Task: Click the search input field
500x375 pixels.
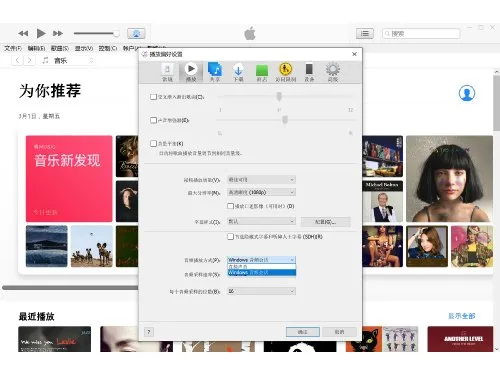Action: coord(421,33)
